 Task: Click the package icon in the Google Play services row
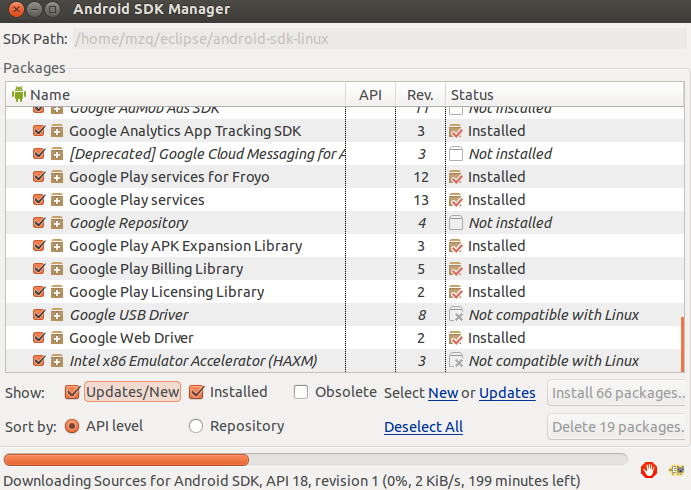click(x=57, y=200)
